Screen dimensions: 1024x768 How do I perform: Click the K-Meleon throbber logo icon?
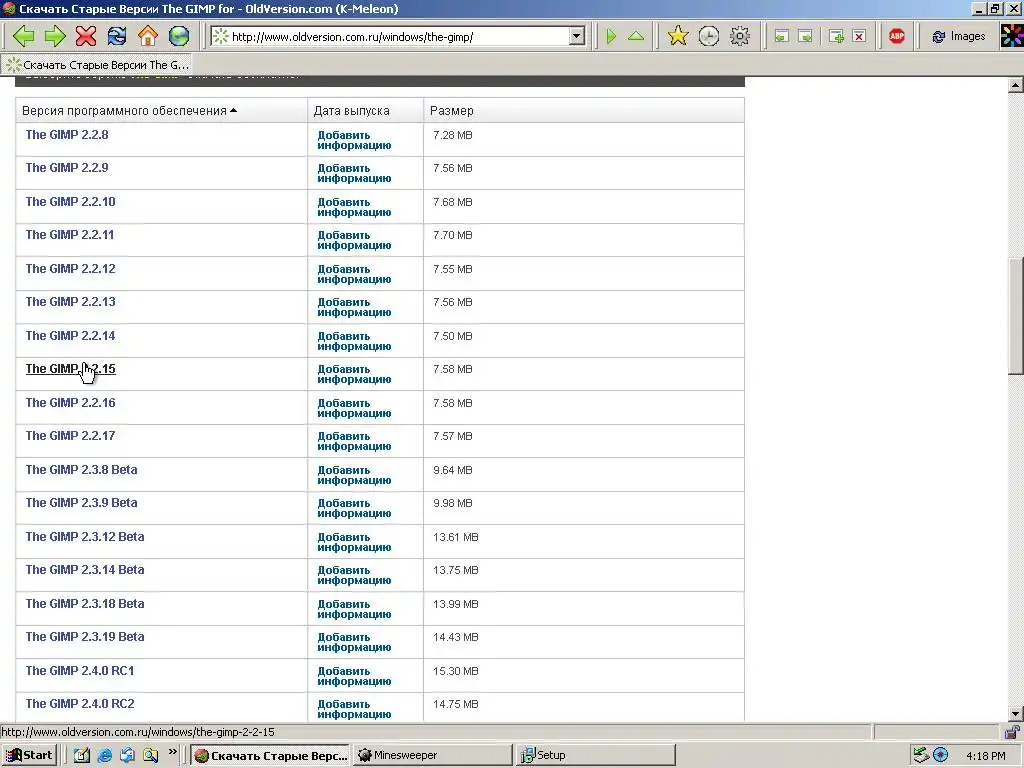click(x=1012, y=36)
